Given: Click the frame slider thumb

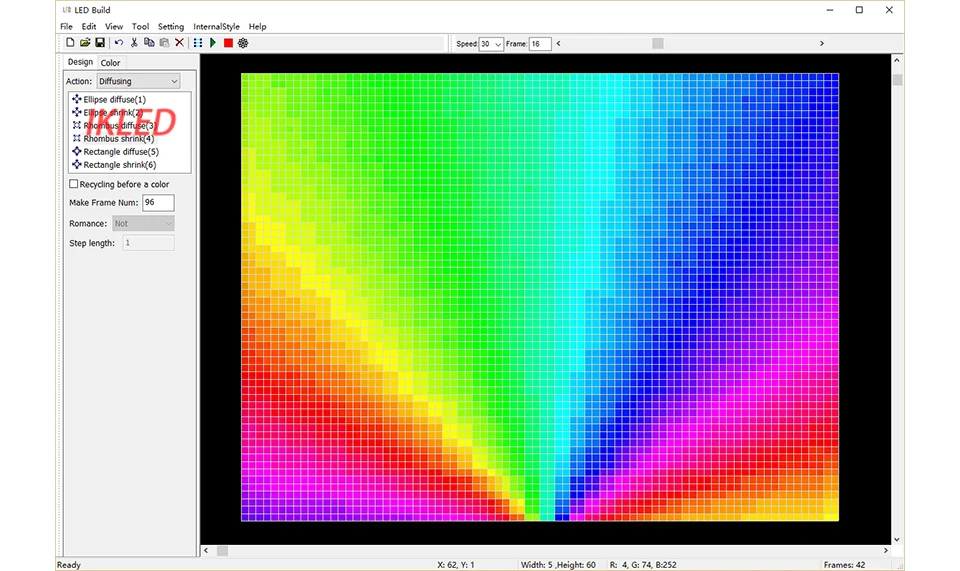Looking at the screenshot, I should point(658,43).
